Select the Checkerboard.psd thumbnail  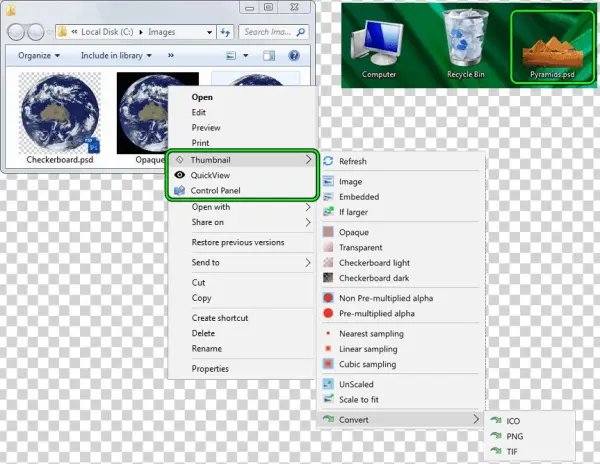pyautogui.click(x=60, y=119)
